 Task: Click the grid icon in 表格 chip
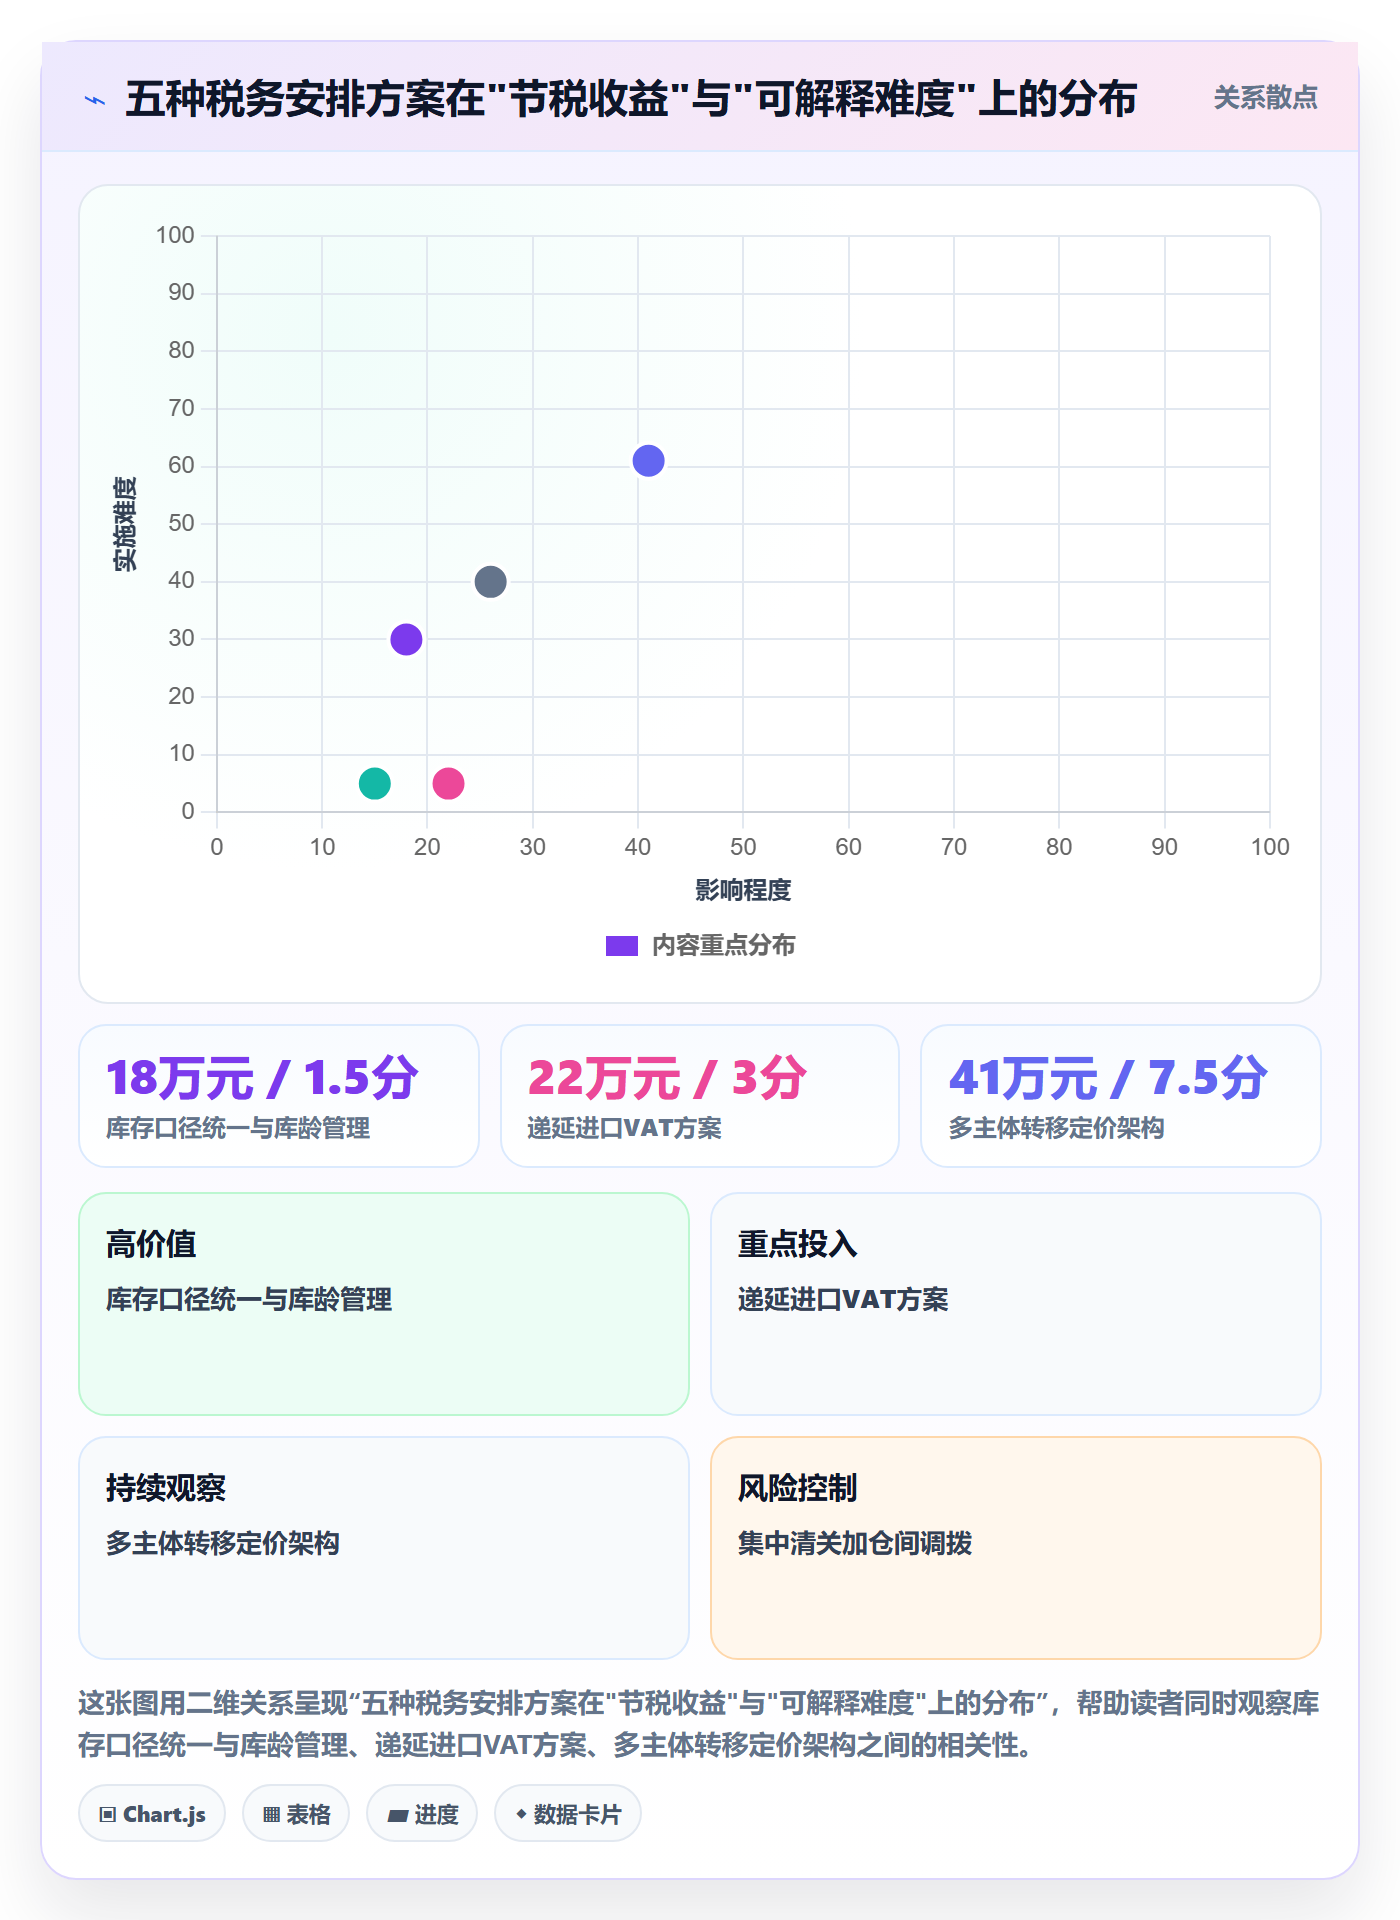pyautogui.click(x=271, y=1815)
